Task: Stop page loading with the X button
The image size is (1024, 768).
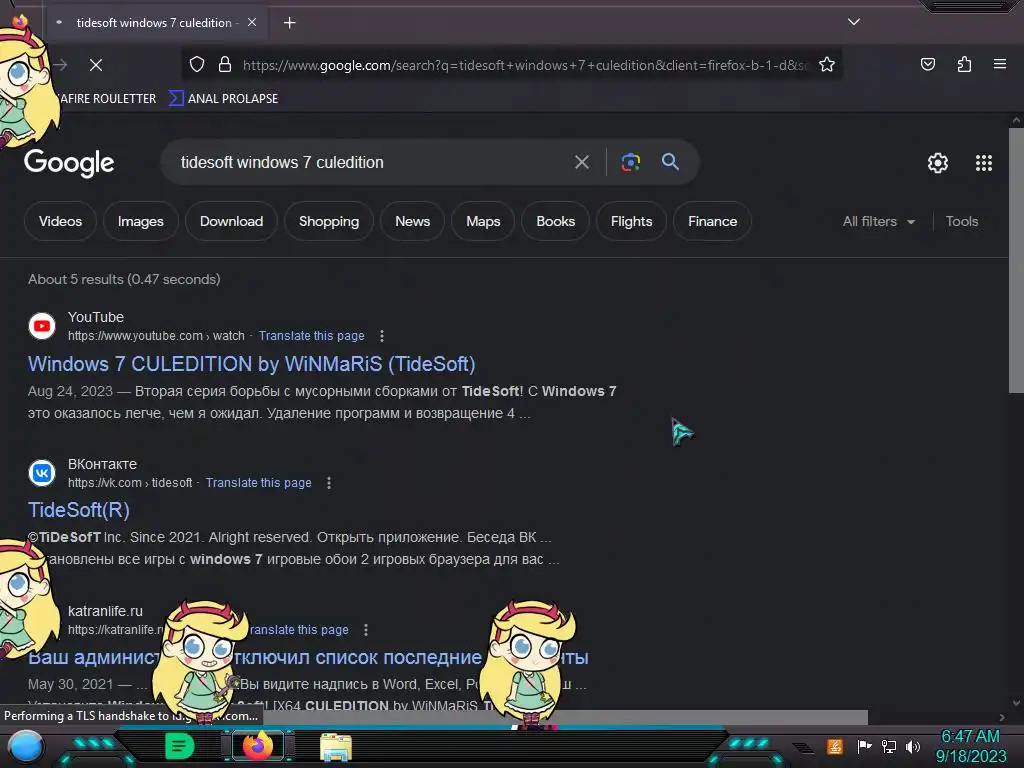Action: pos(96,65)
